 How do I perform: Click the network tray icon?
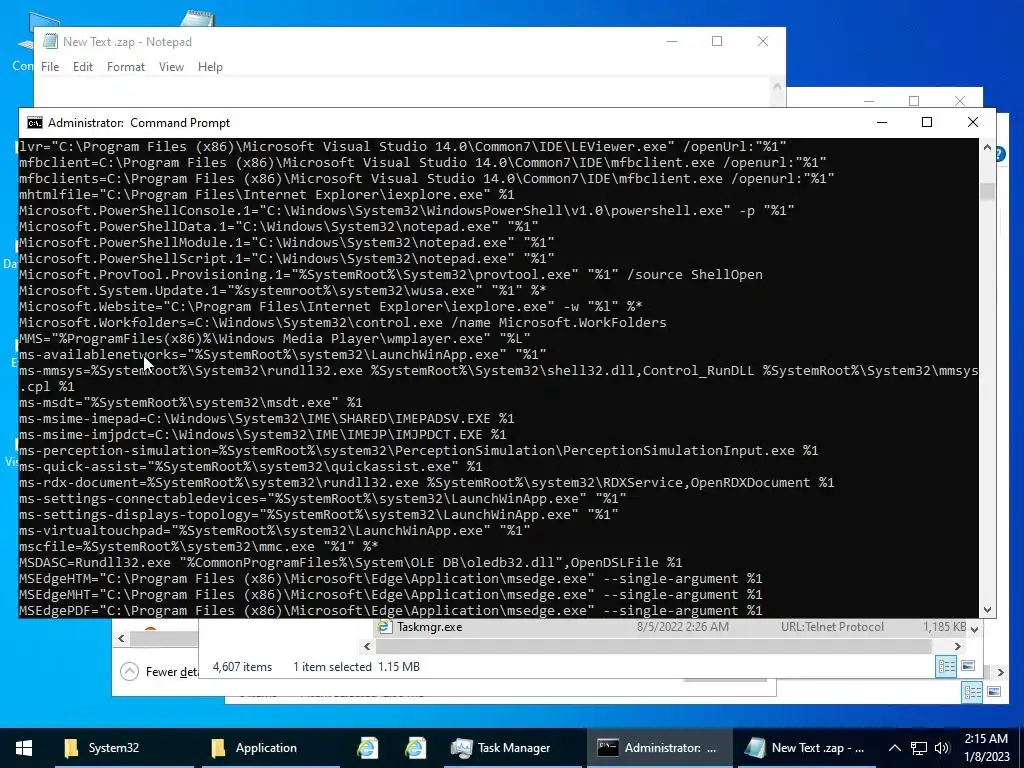point(919,748)
